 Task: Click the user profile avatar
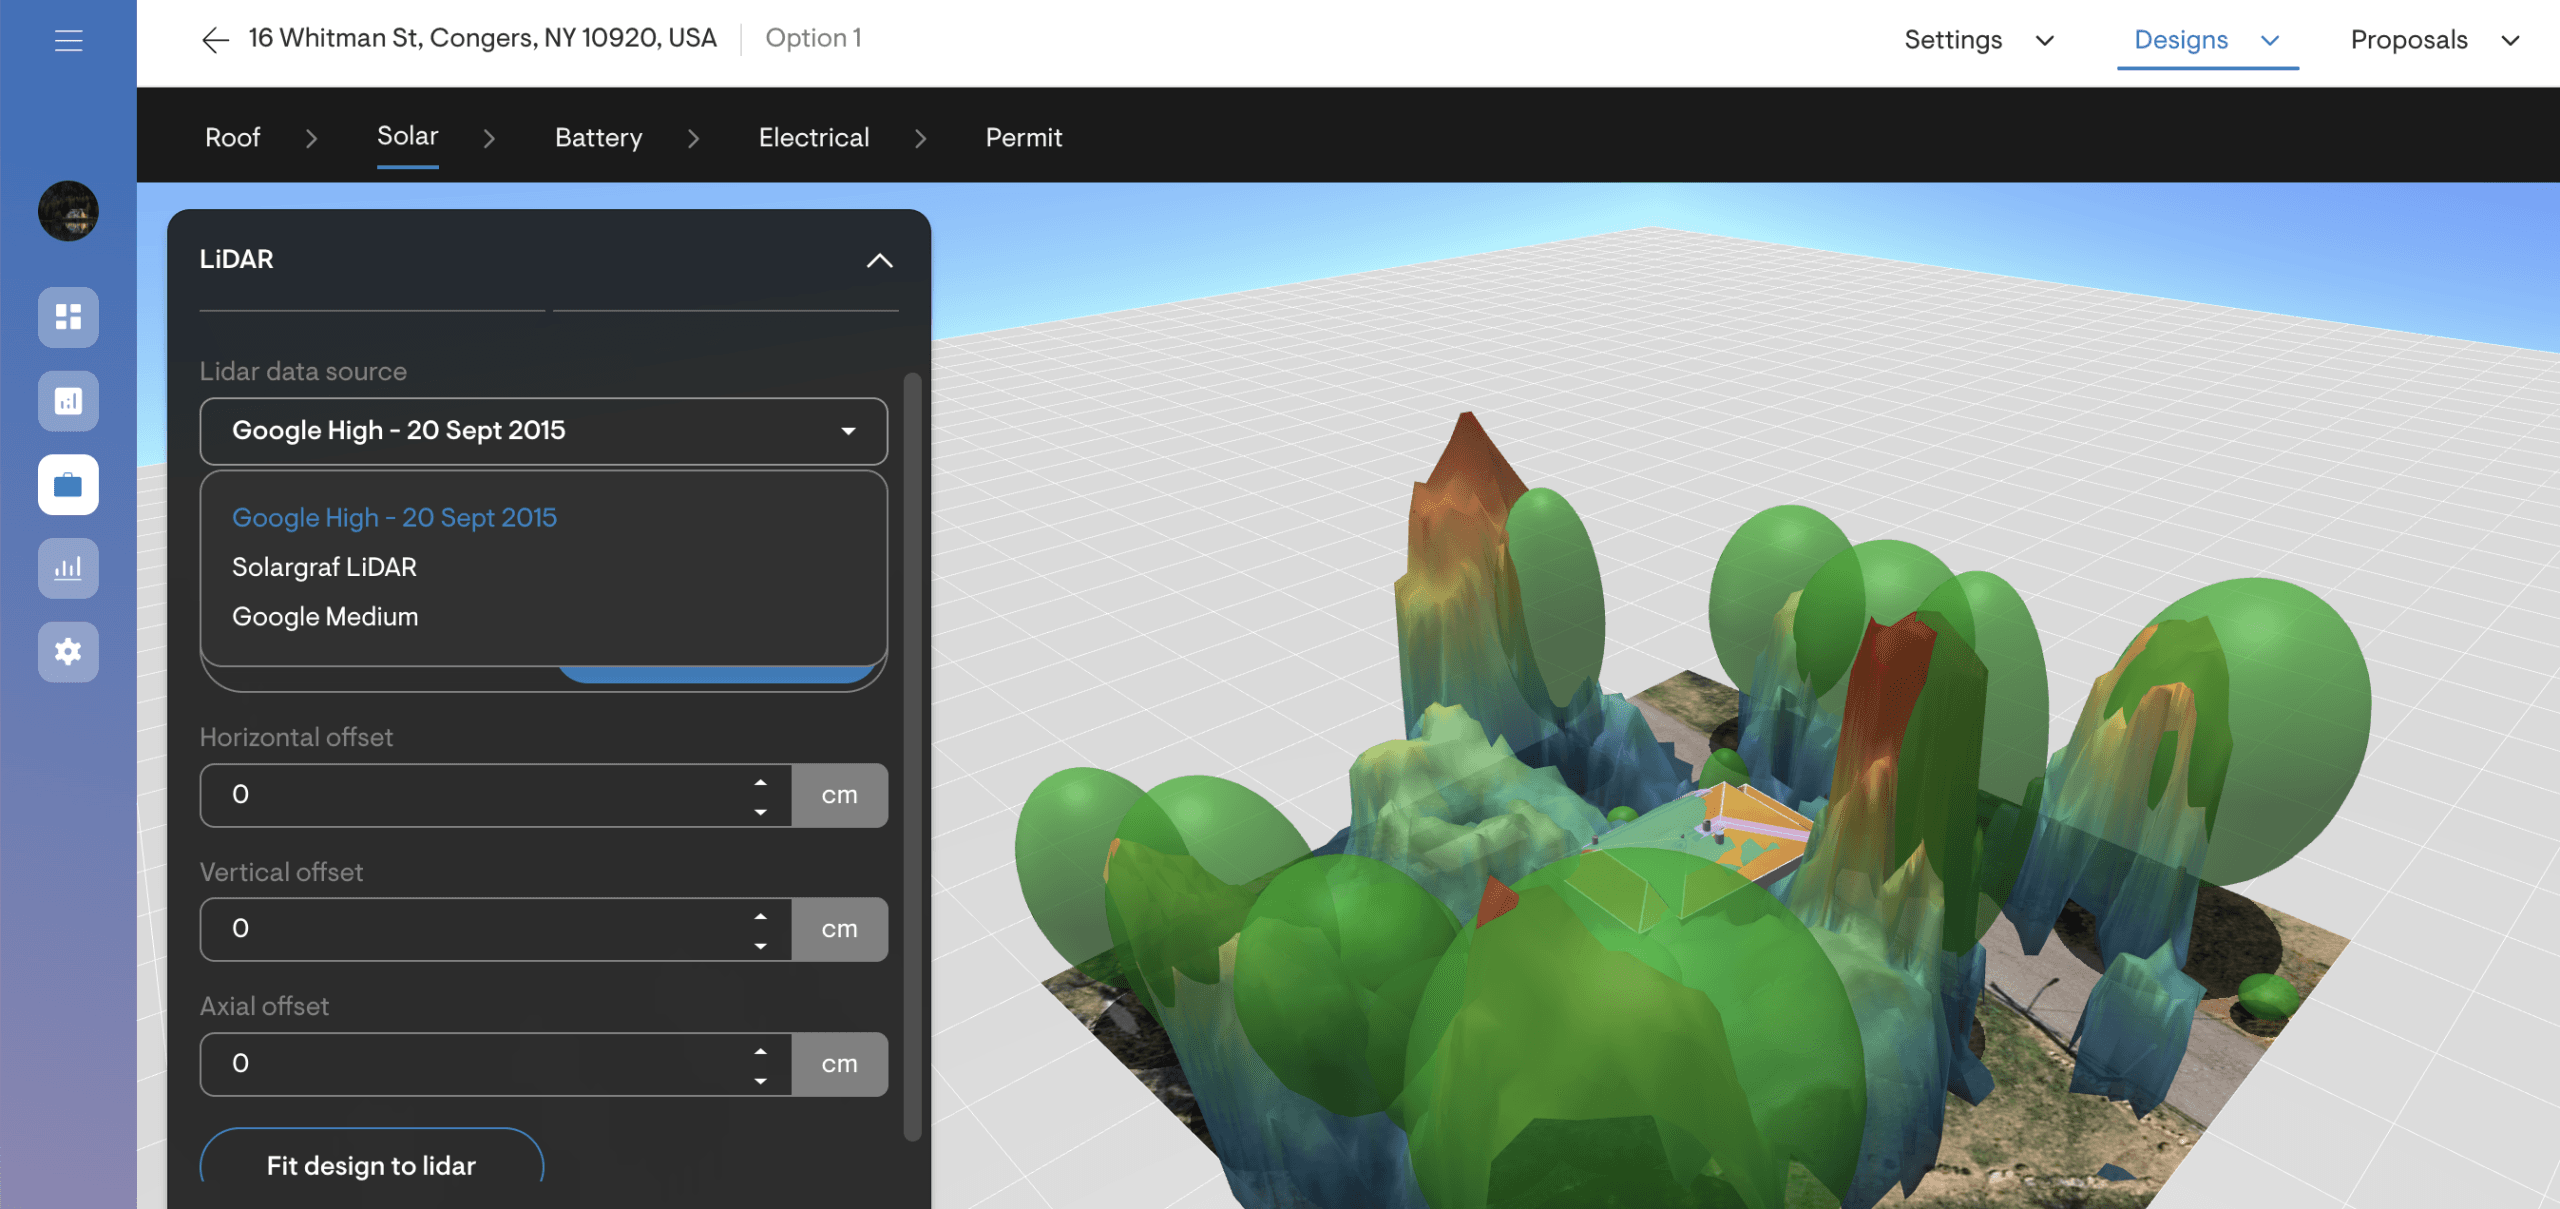point(68,211)
